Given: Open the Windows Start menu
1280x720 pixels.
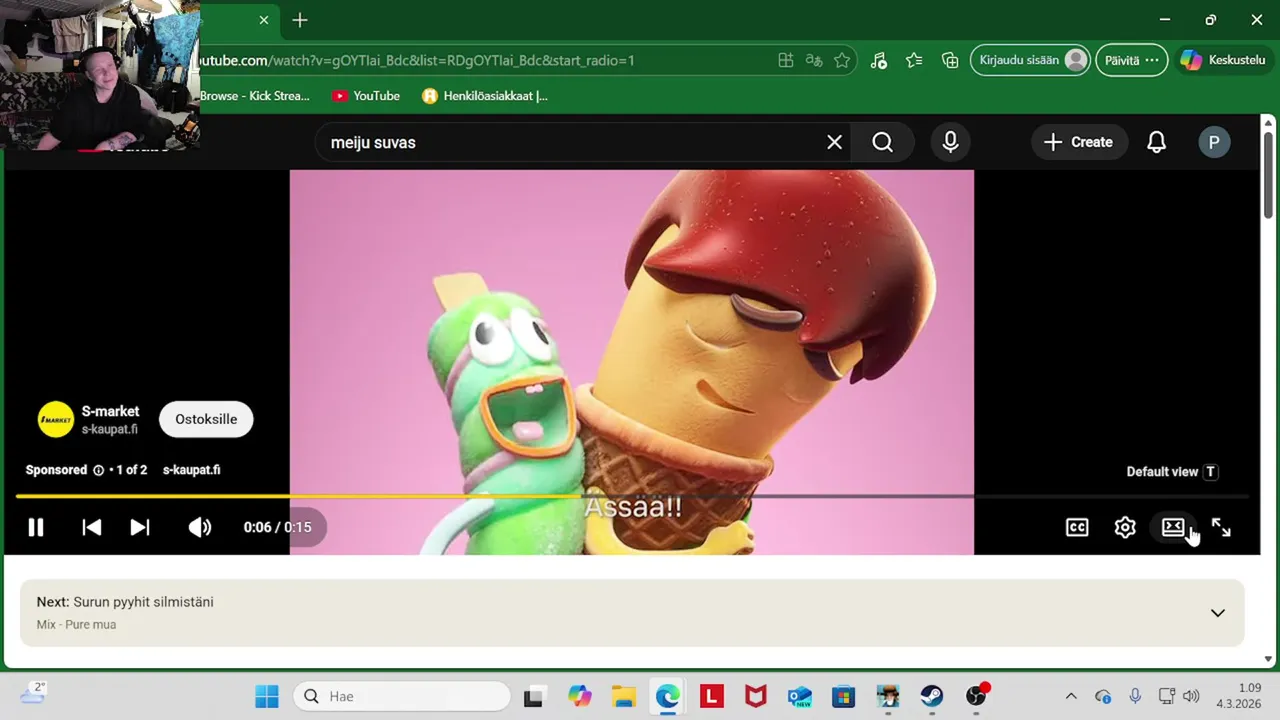Looking at the screenshot, I should pyautogui.click(x=267, y=696).
